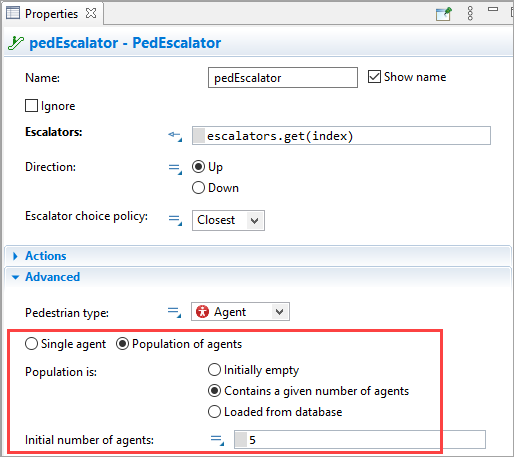Click the equals icon beside Escalator choice policy
This screenshot has height=457, width=514.
175,220
